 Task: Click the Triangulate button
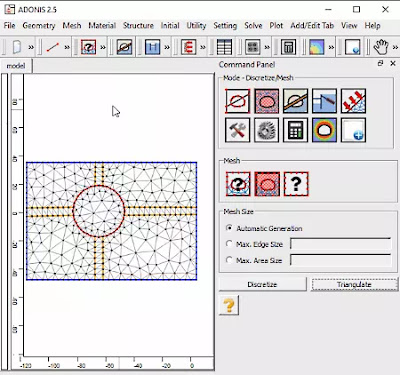click(x=354, y=284)
